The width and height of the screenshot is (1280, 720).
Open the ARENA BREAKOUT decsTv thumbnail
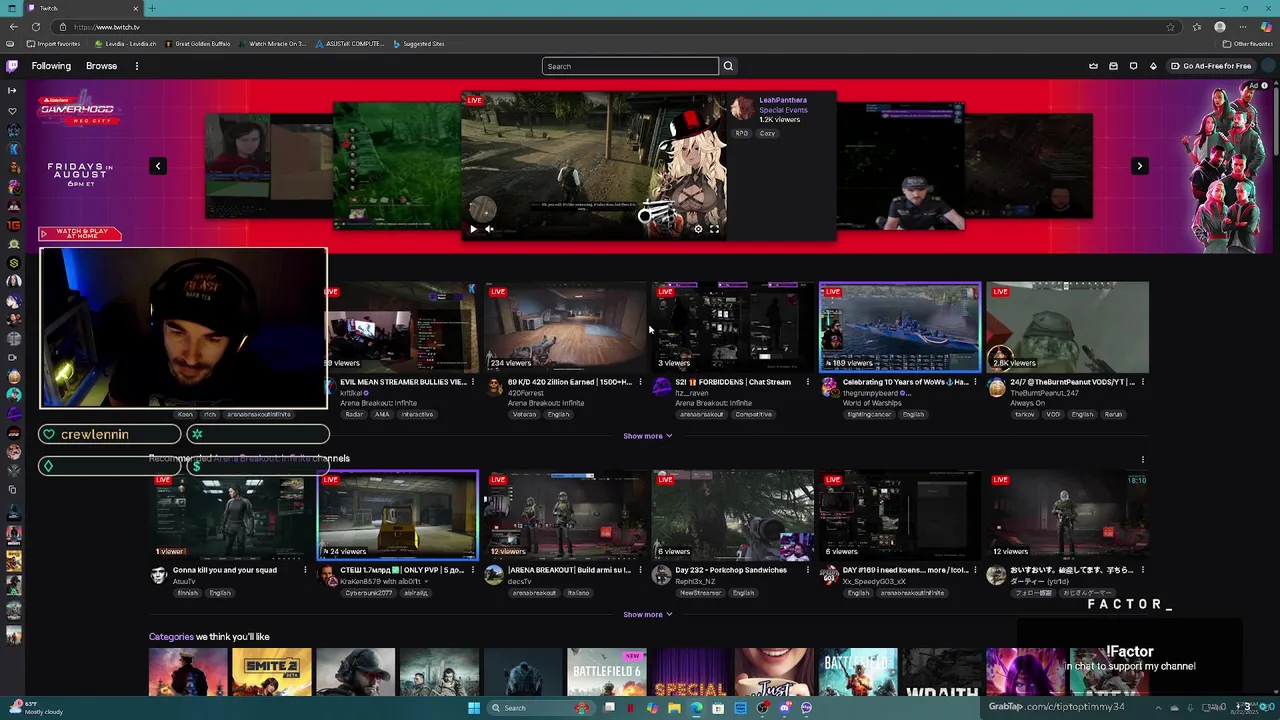pos(565,515)
